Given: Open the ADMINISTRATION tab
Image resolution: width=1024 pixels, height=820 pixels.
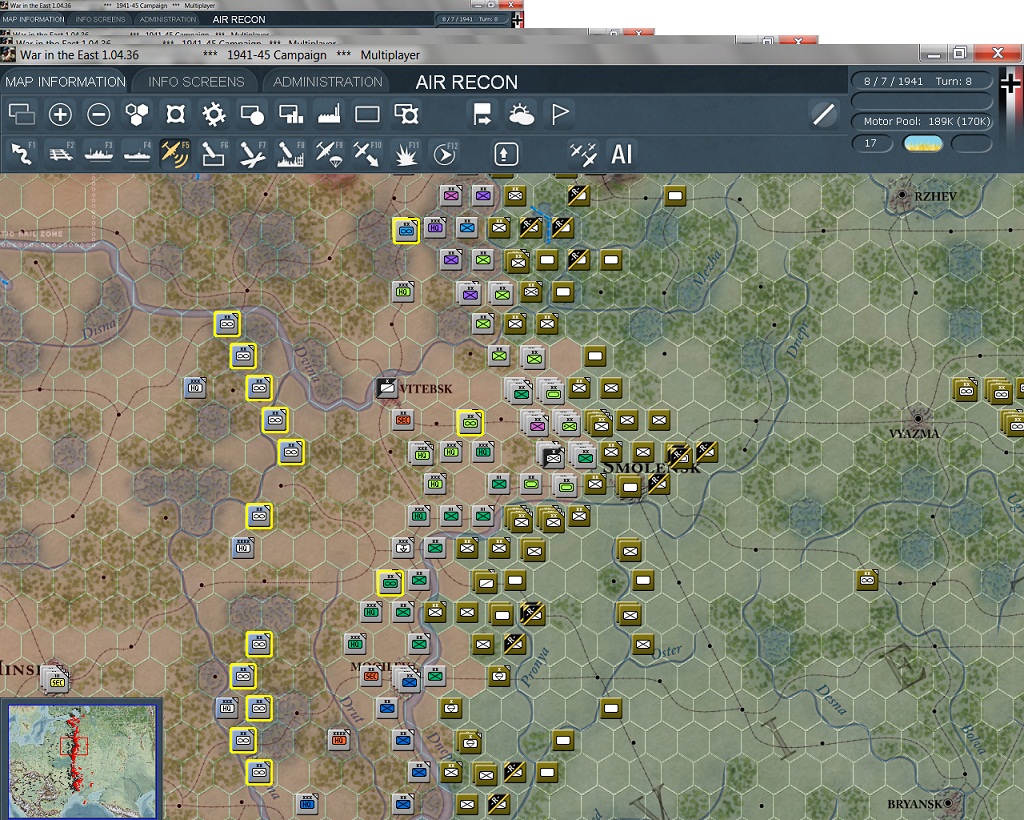Looking at the screenshot, I should pos(328,82).
